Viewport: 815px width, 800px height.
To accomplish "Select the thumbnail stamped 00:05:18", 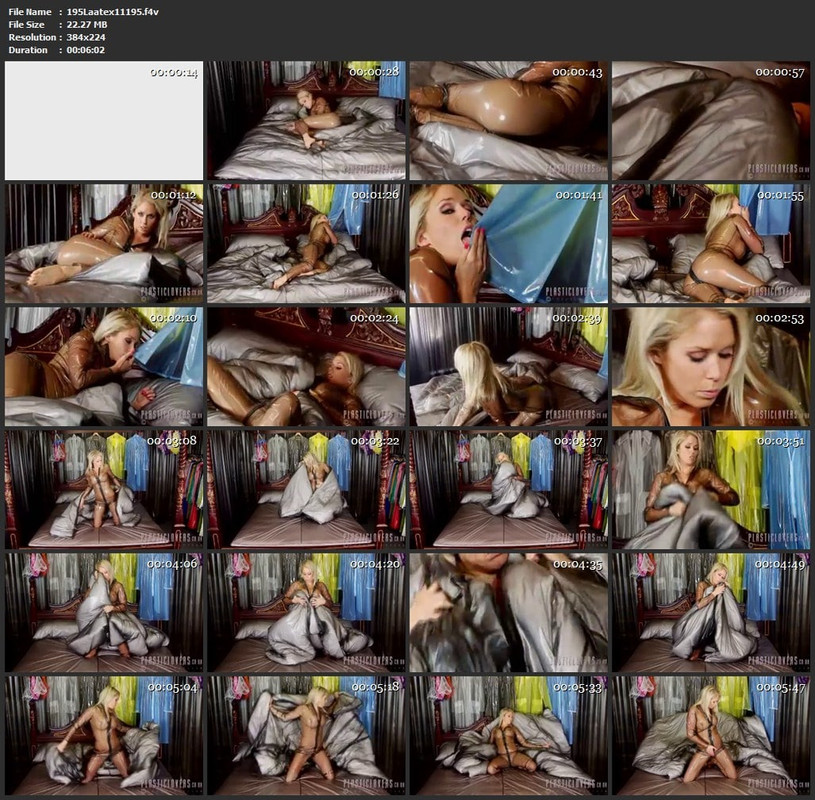I will [x=307, y=736].
